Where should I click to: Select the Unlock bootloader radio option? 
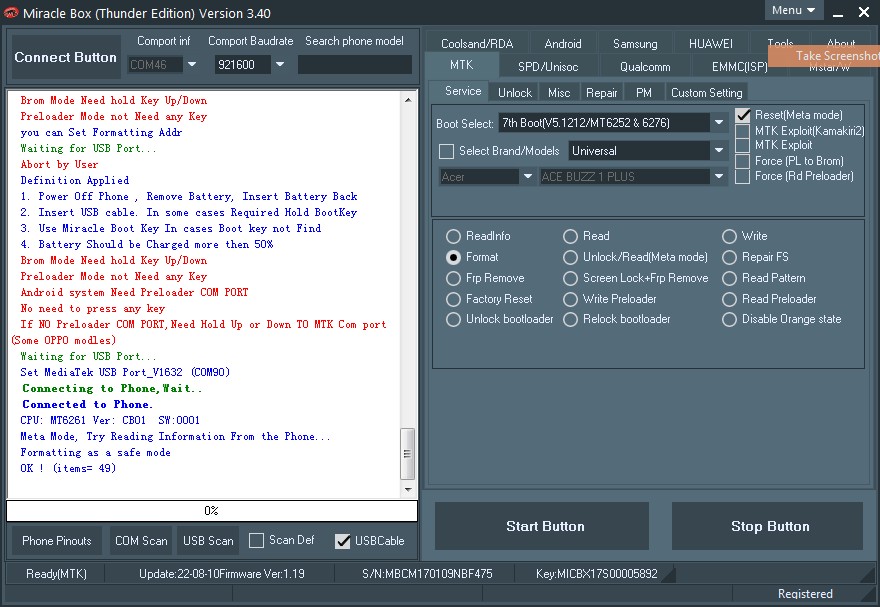(453, 320)
